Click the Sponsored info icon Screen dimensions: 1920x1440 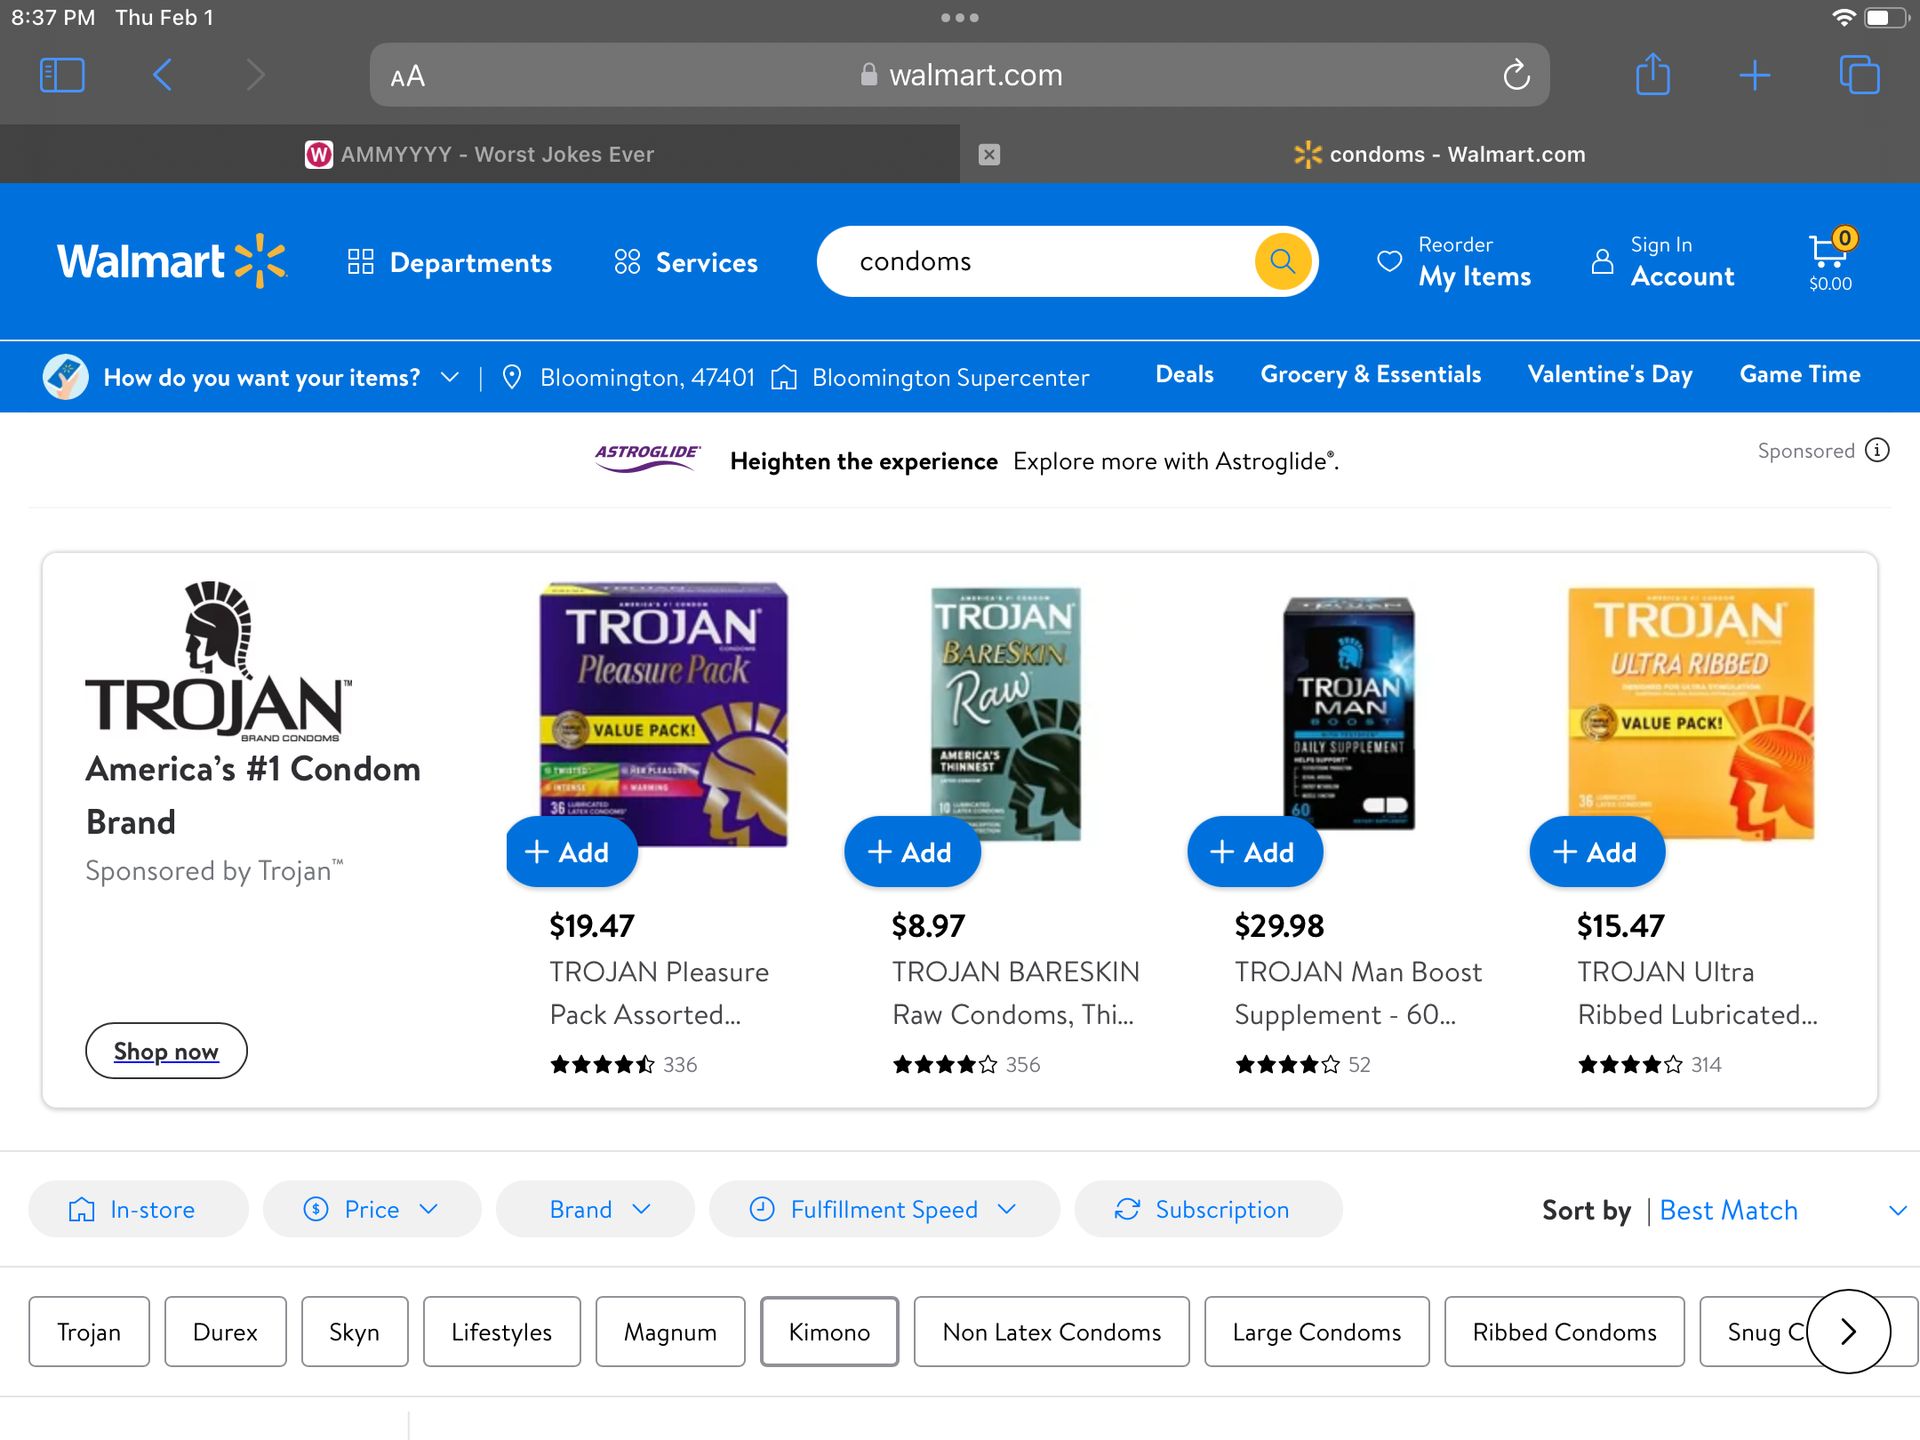click(1878, 450)
